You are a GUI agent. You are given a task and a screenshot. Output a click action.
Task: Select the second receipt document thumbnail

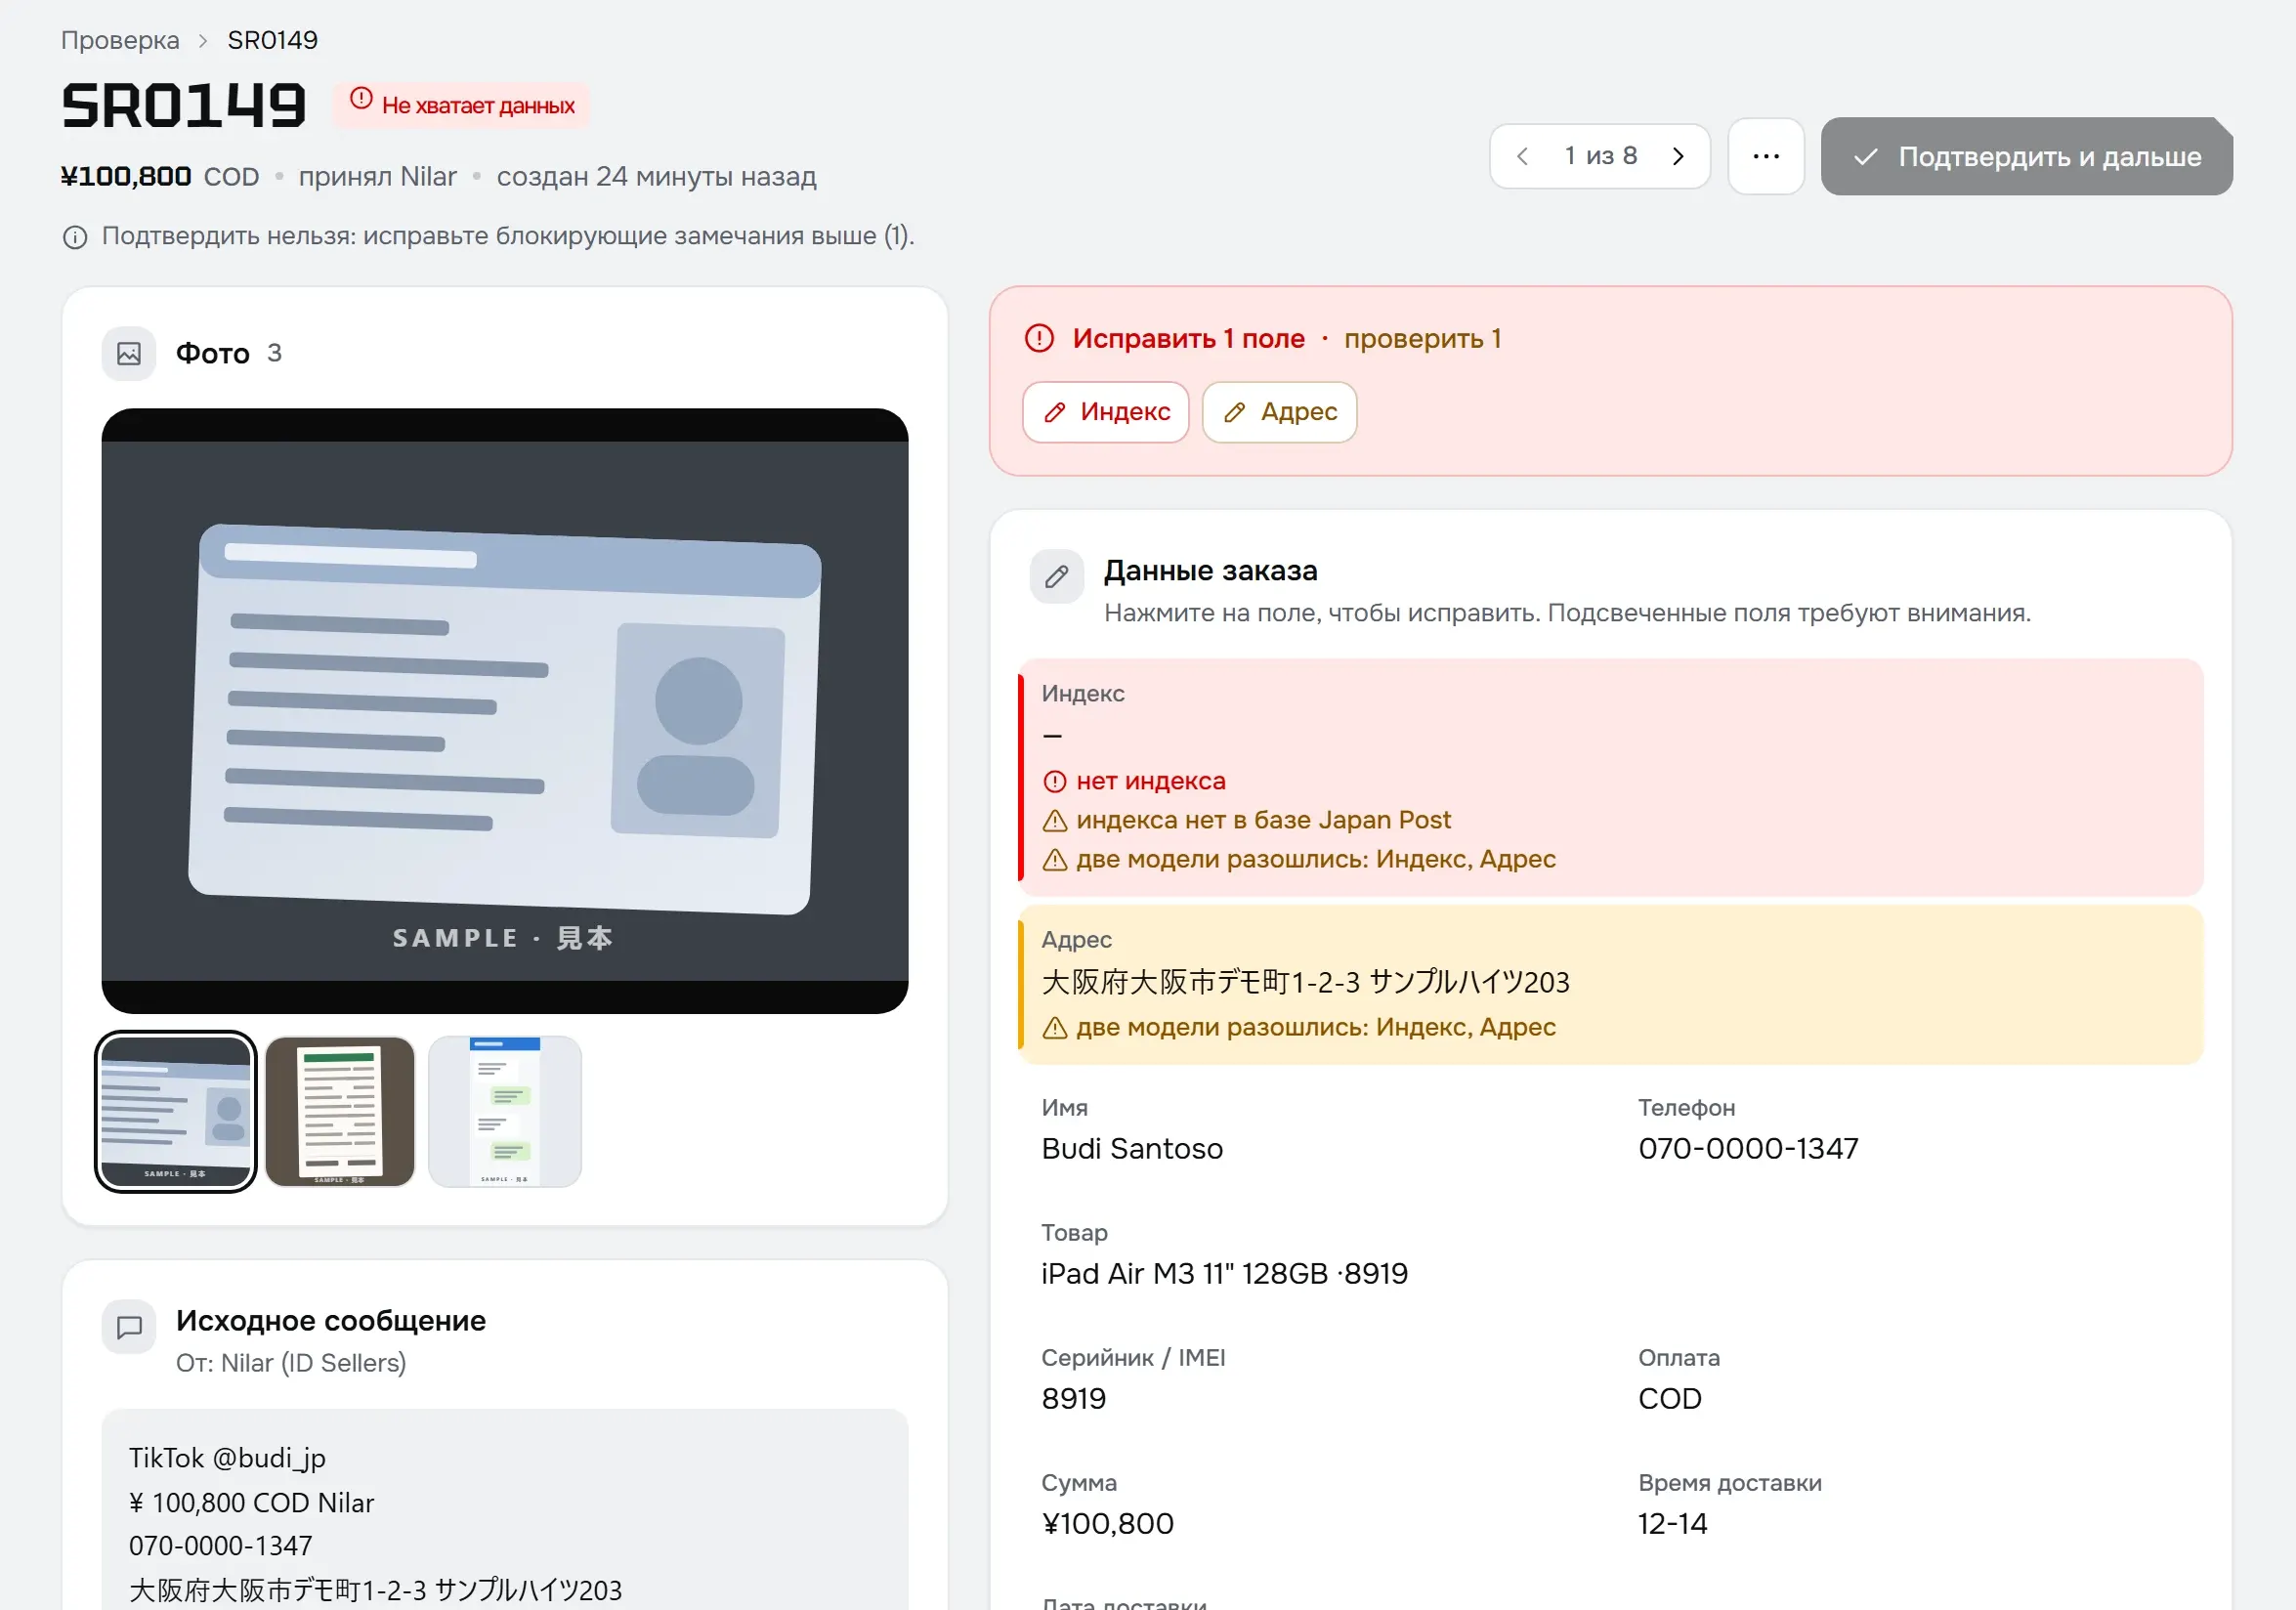click(x=340, y=1111)
